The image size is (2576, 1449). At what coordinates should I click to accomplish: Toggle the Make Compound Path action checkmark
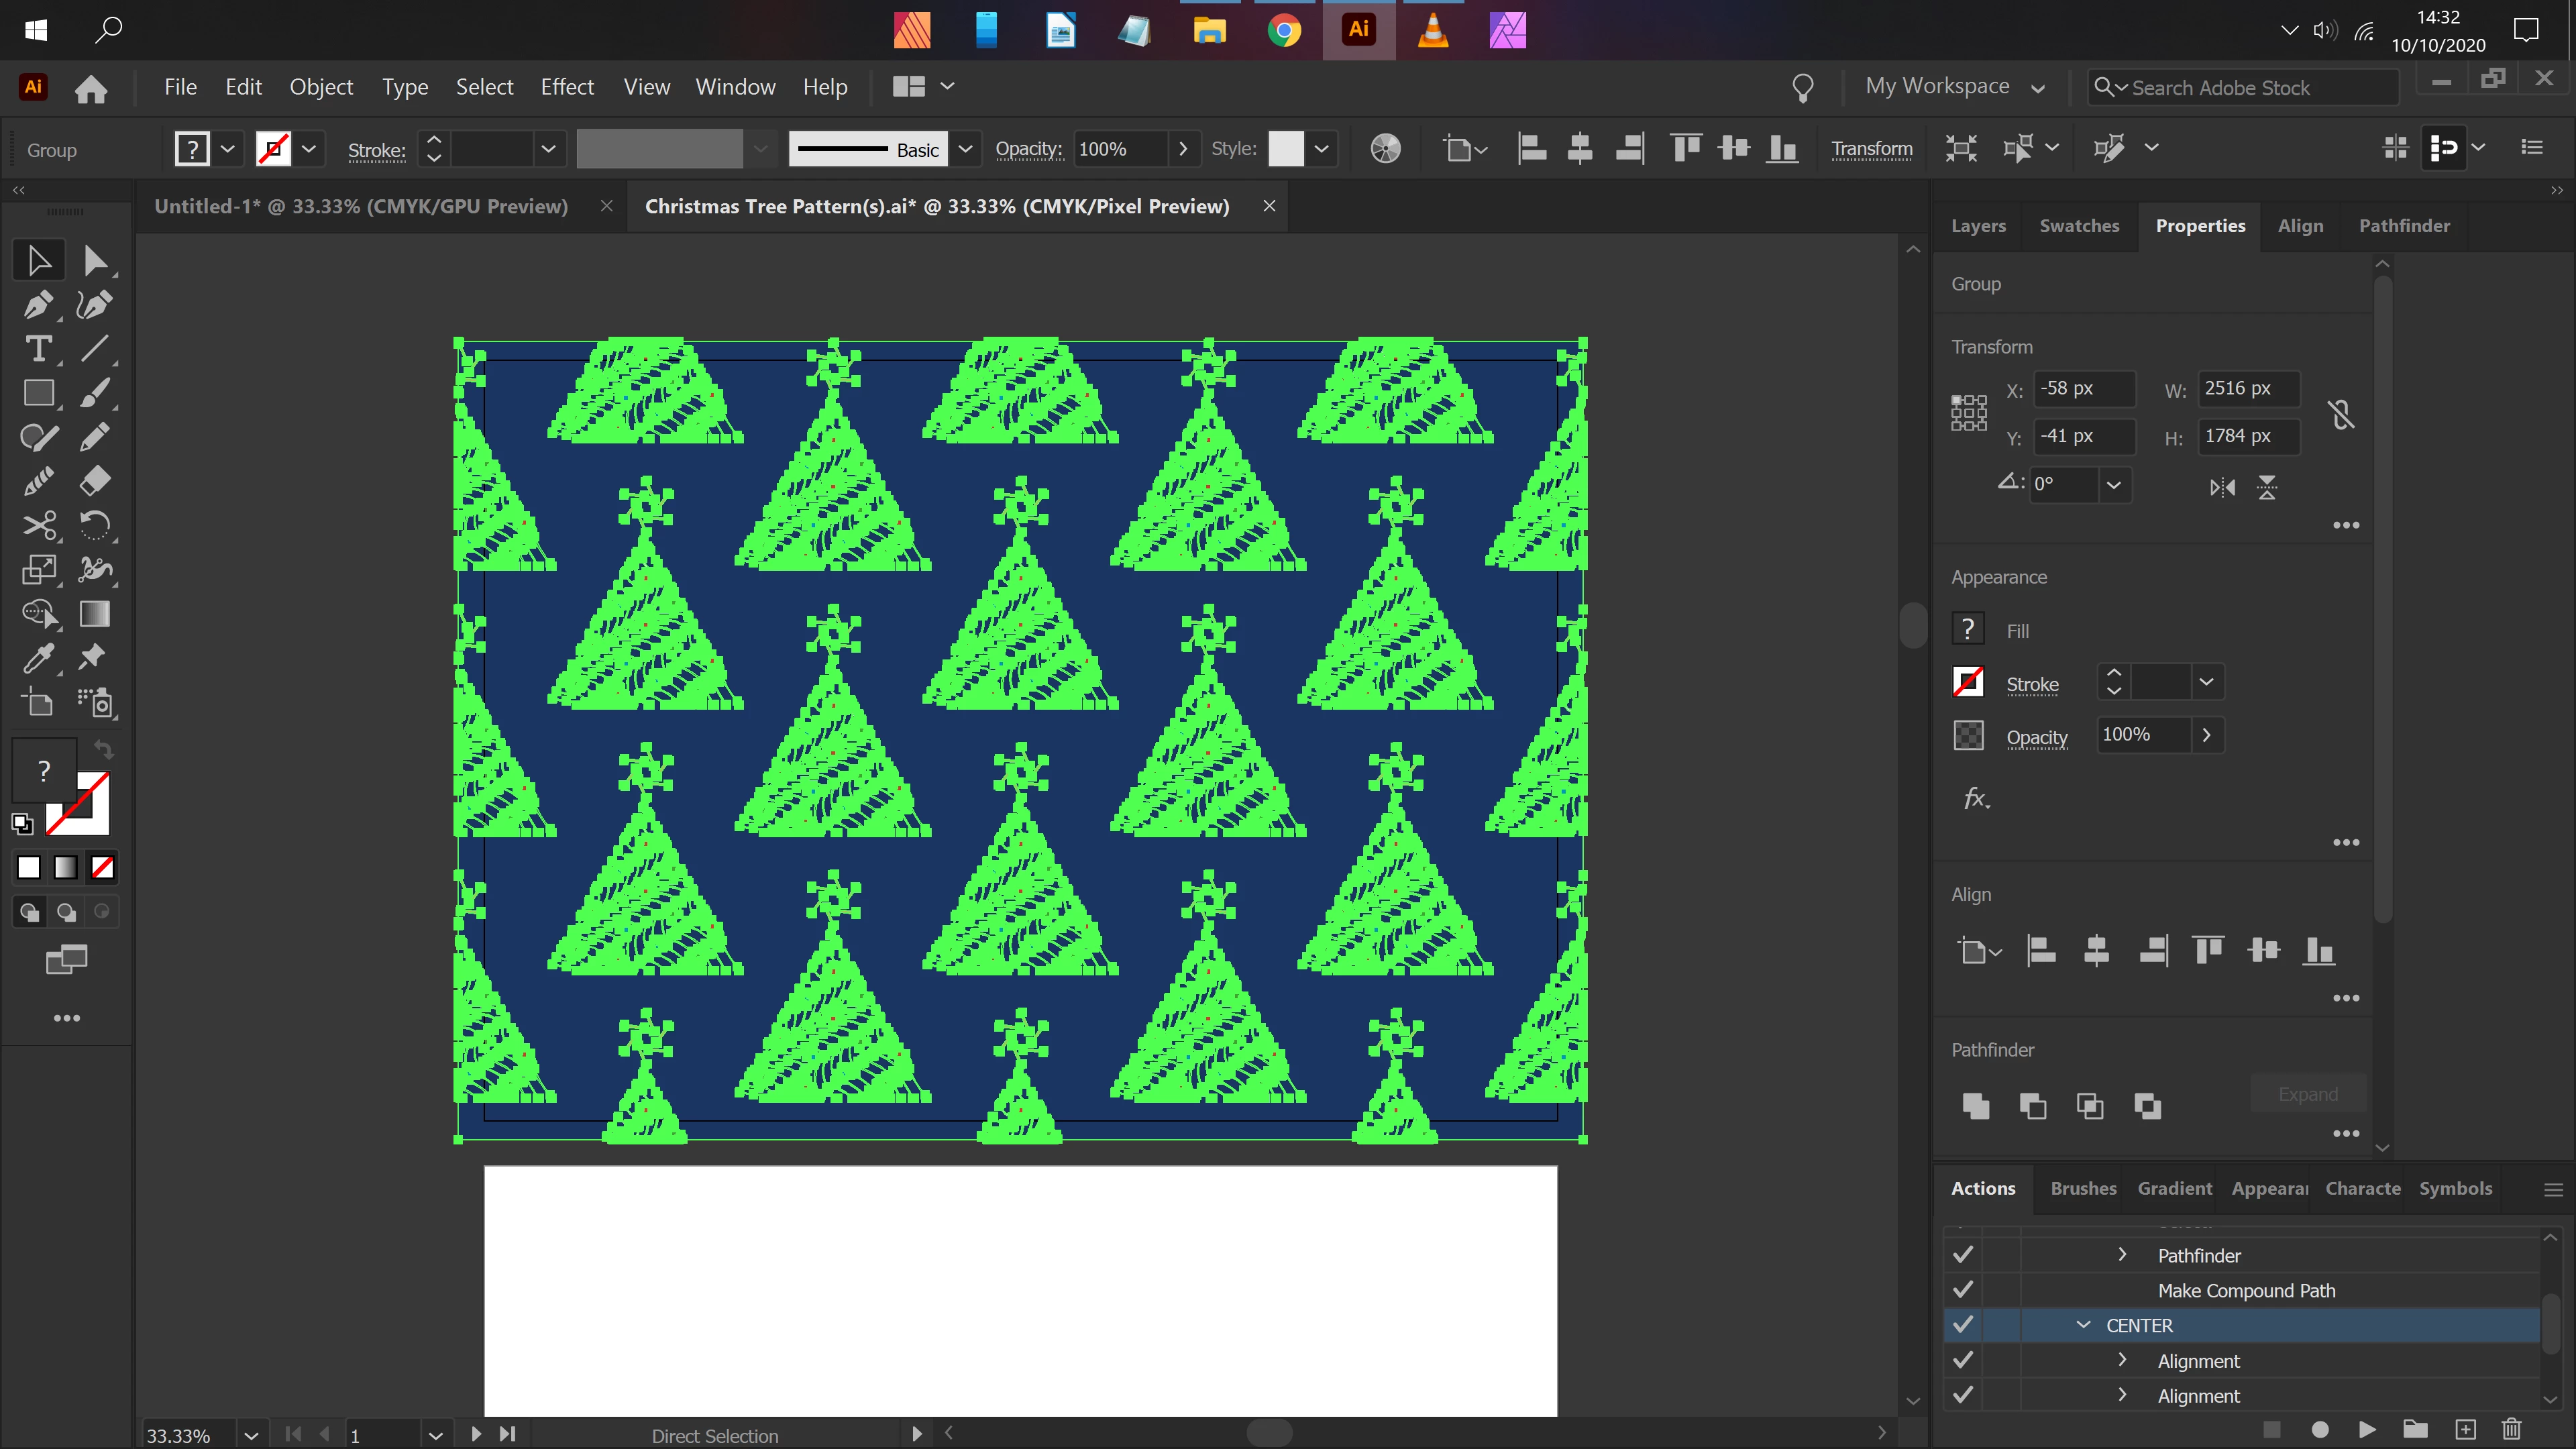coord(1963,1290)
